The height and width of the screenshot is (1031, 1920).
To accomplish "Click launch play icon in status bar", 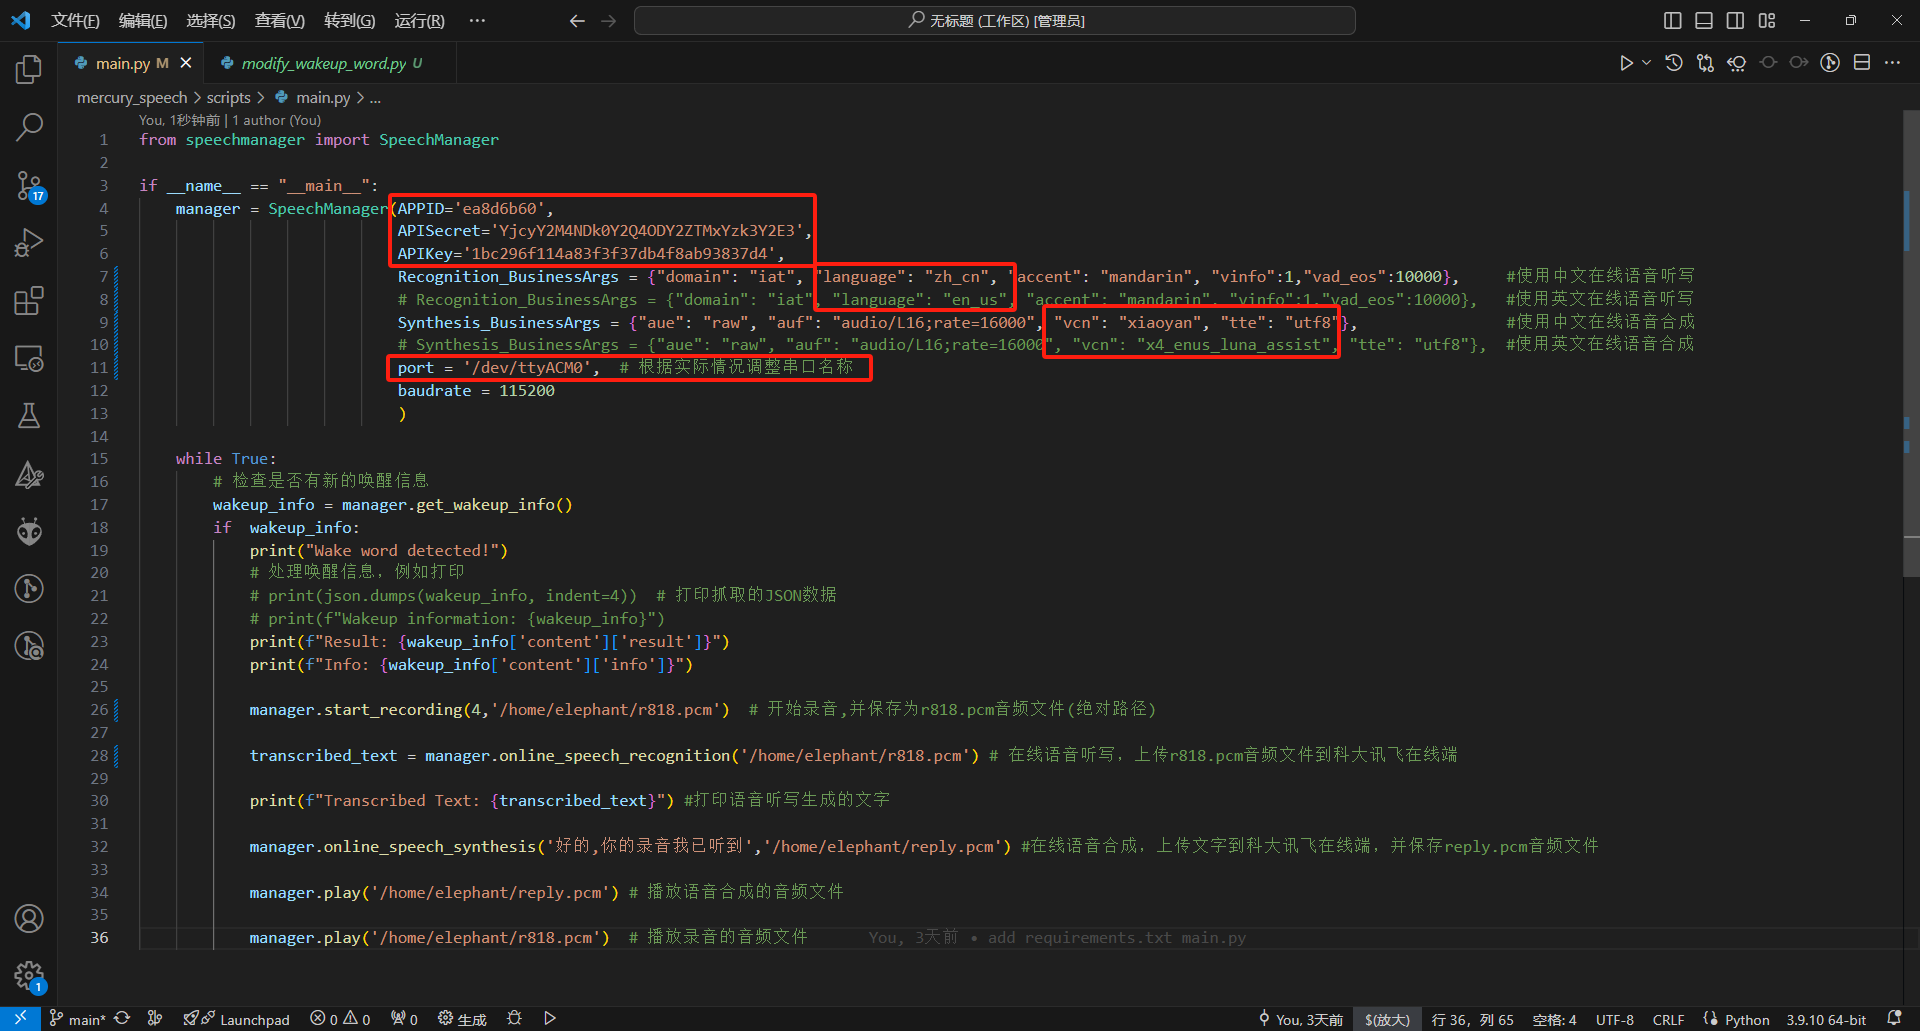I will 550,1018.
